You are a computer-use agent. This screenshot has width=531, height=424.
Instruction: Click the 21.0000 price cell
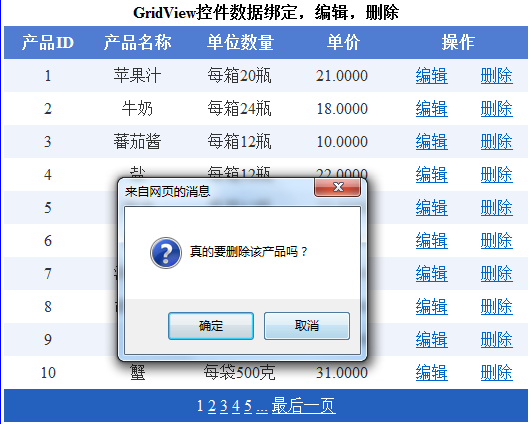pos(342,76)
